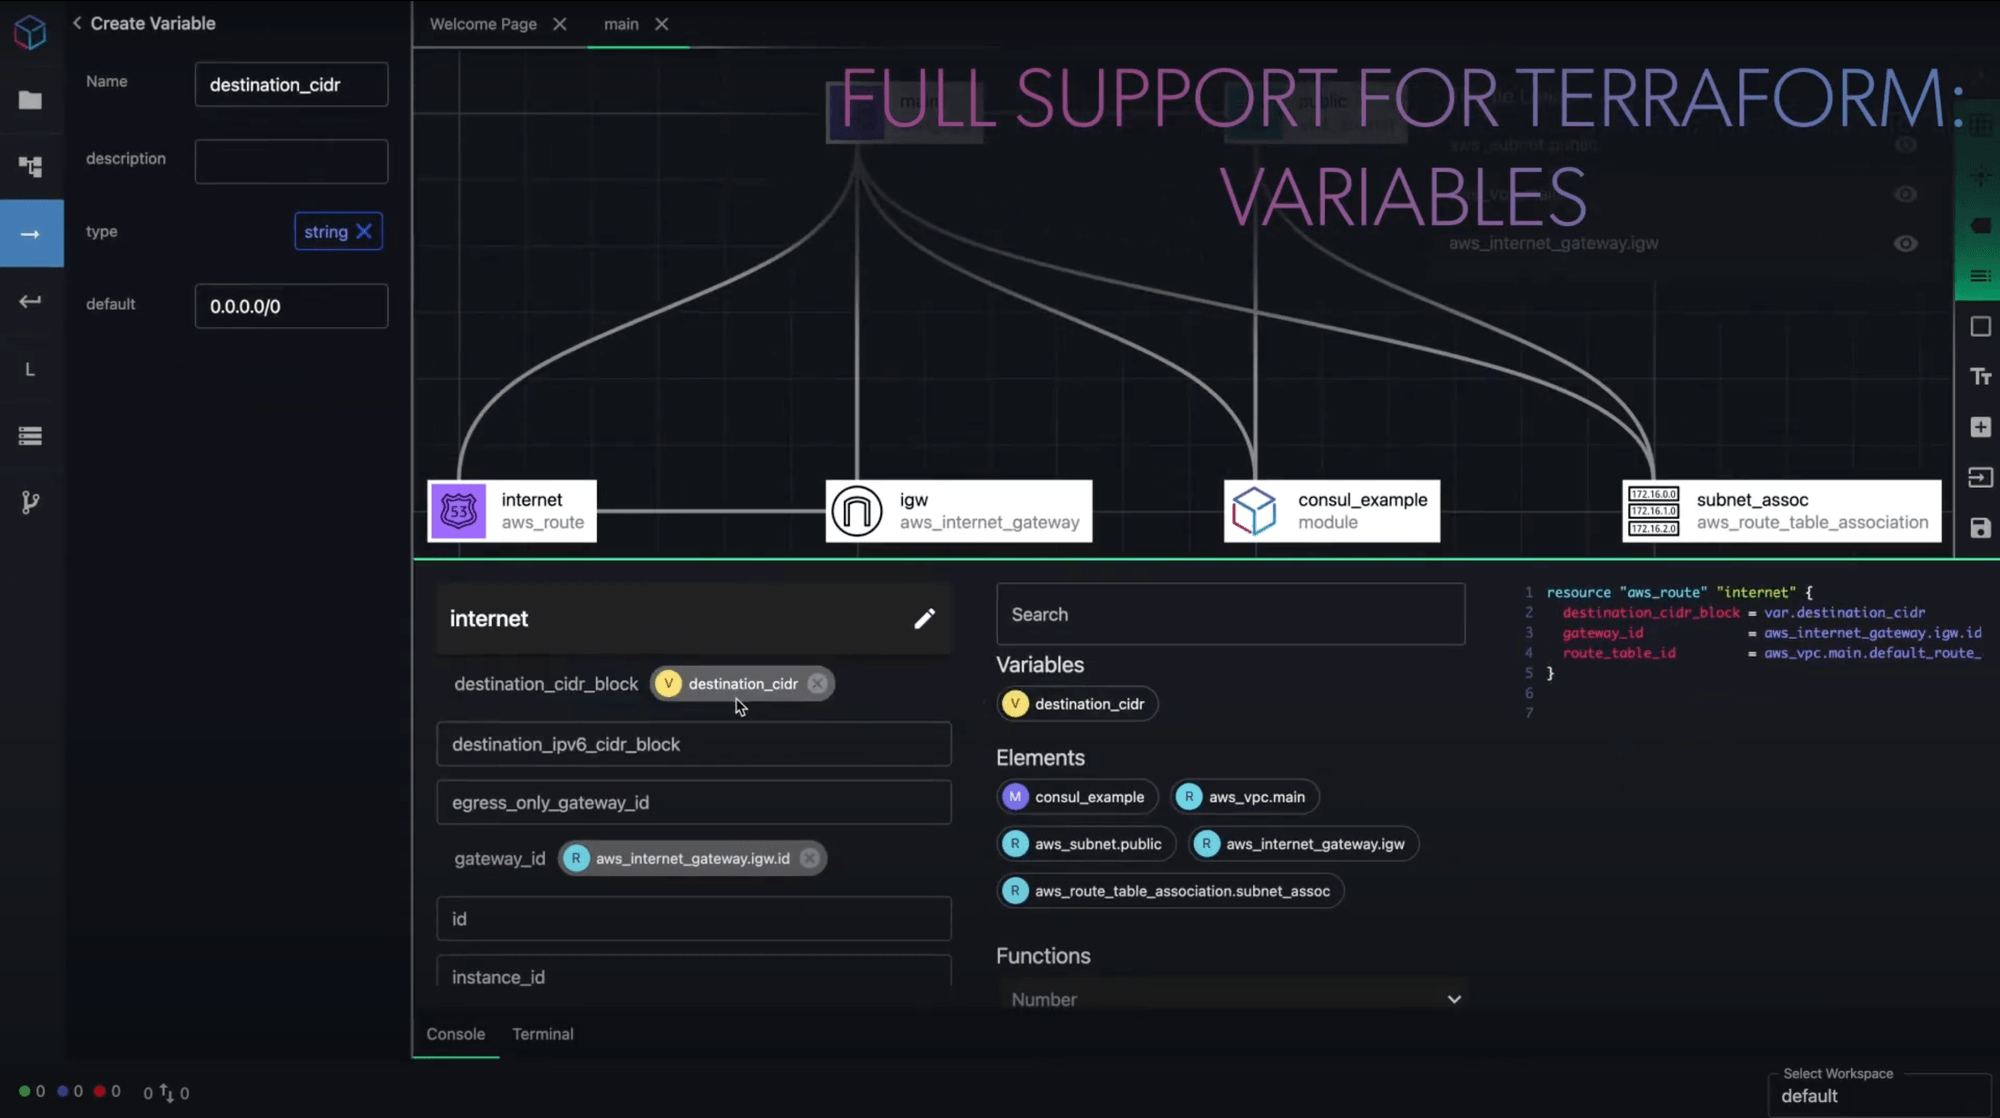2000x1118 pixels.
Task: Open the folder icon in left sidebar
Action: coord(30,100)
